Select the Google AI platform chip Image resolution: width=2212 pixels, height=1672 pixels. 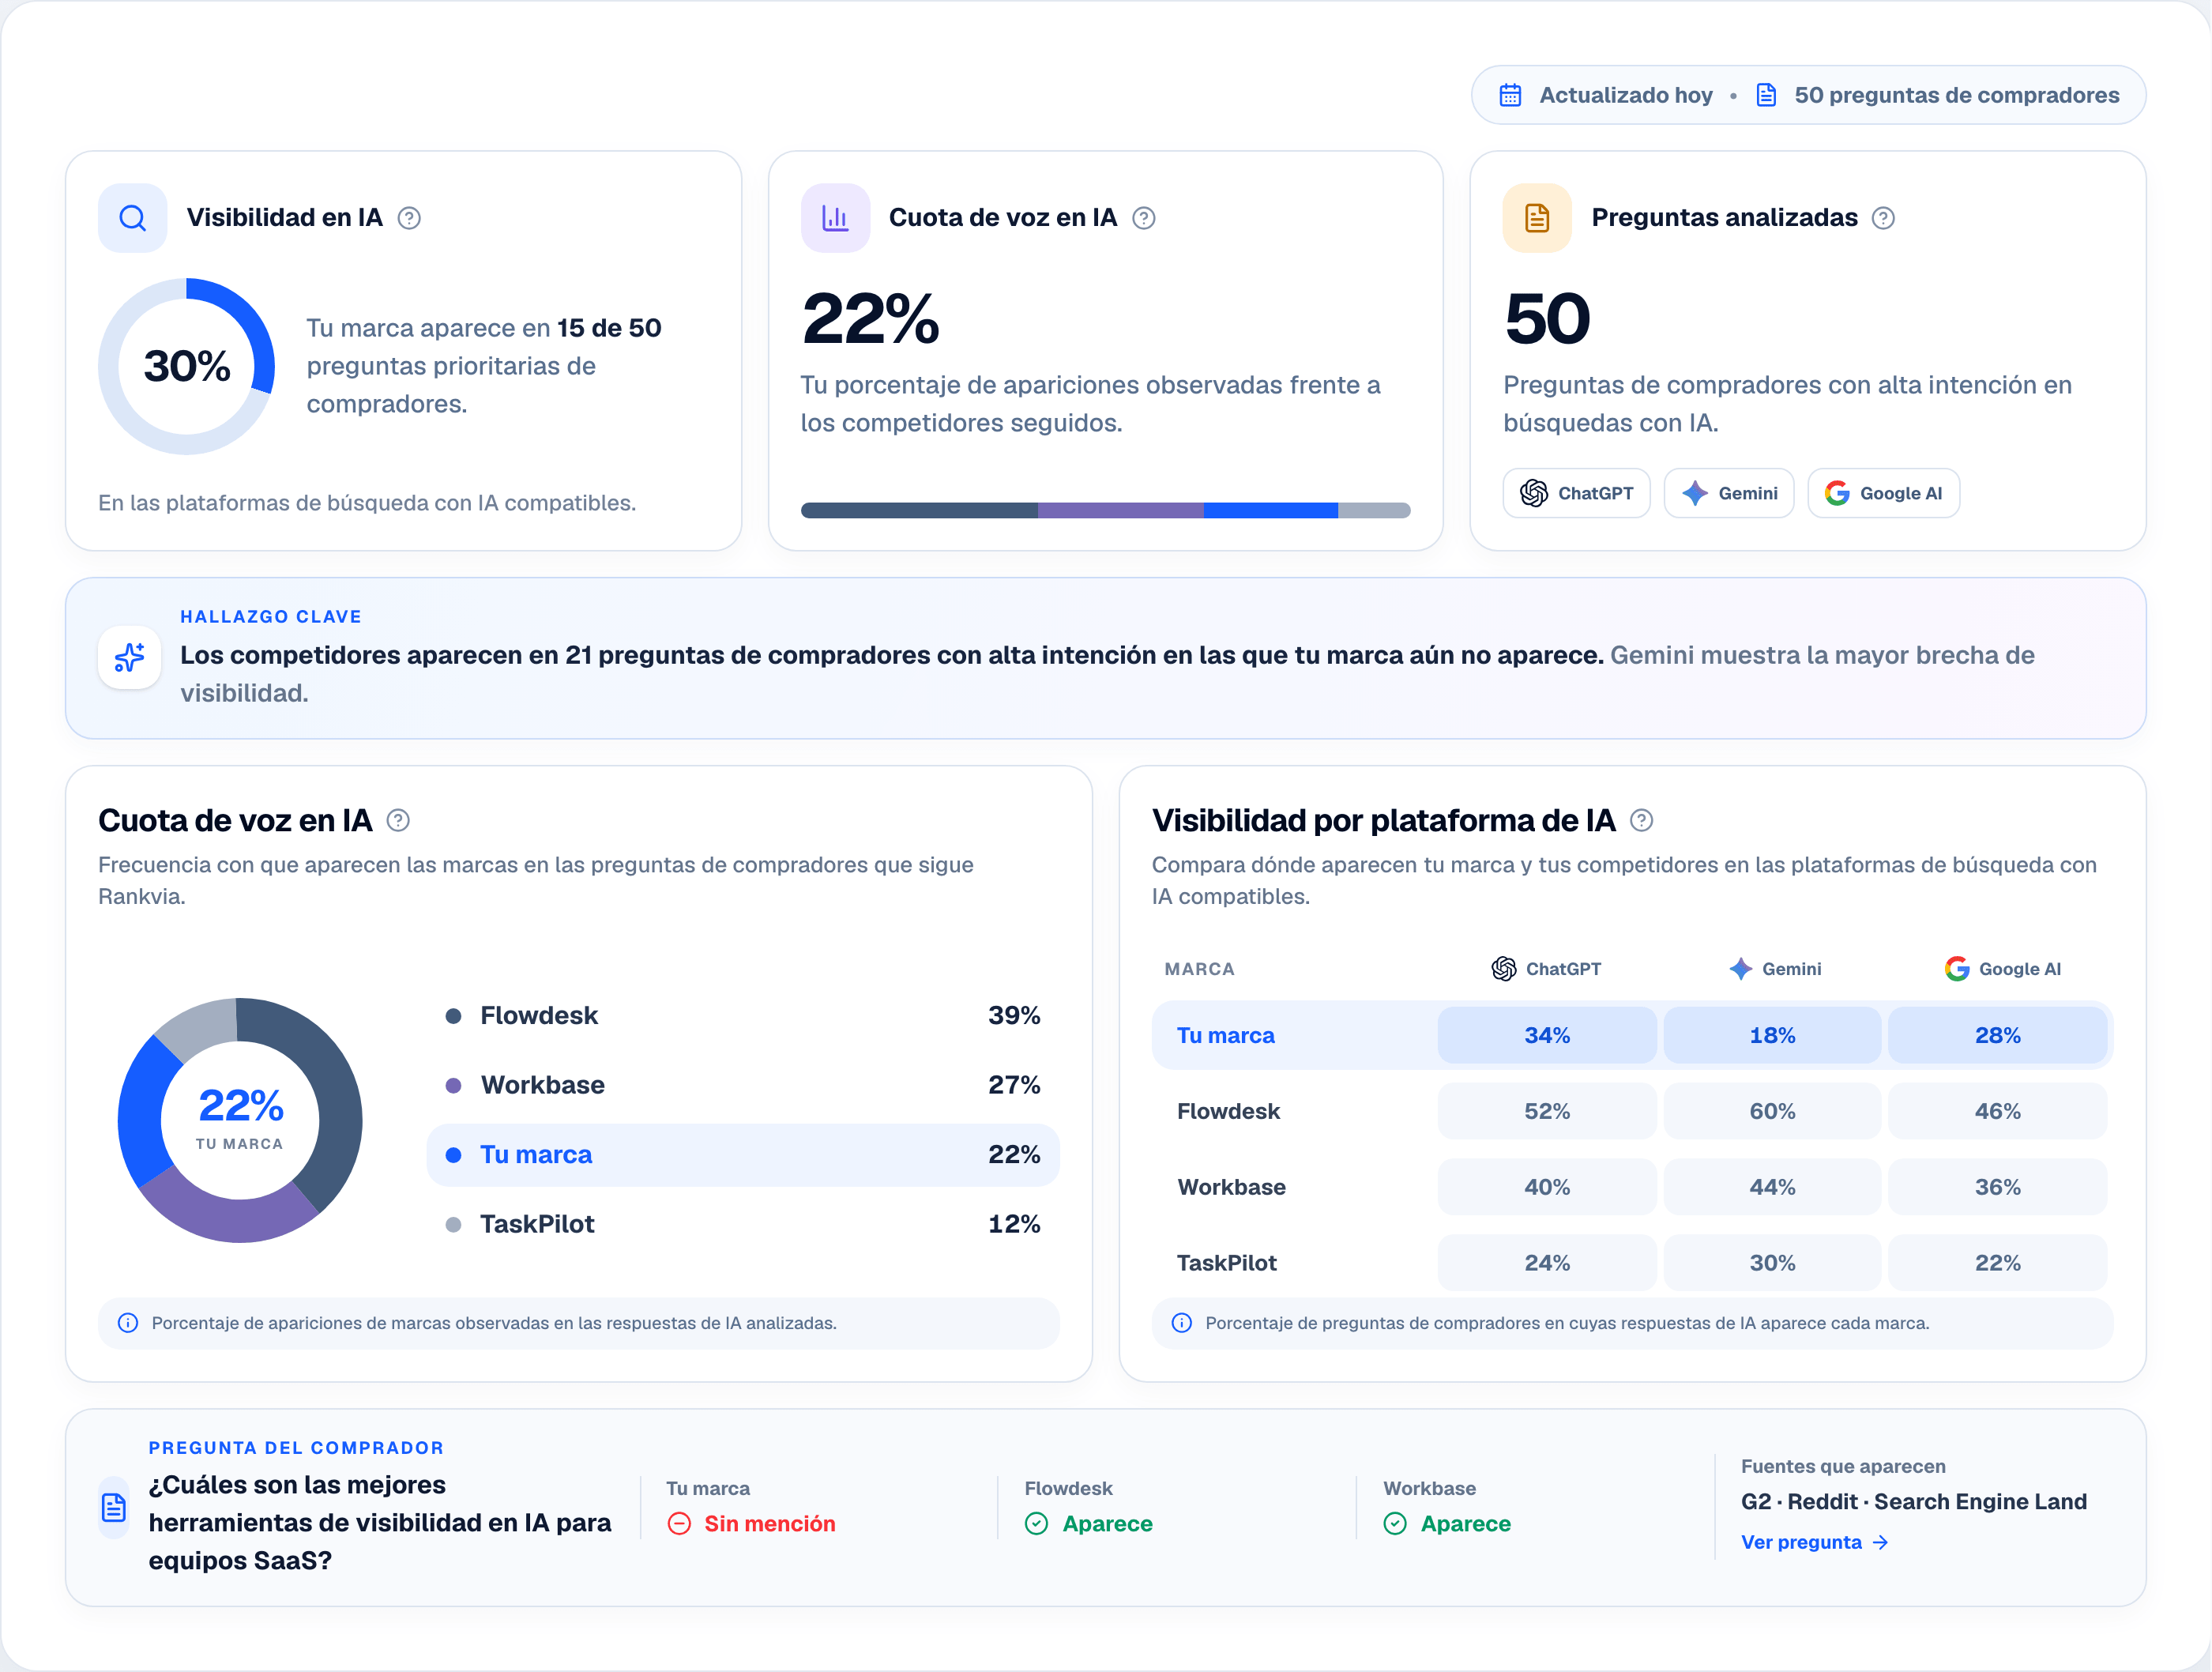(1883, 493)
